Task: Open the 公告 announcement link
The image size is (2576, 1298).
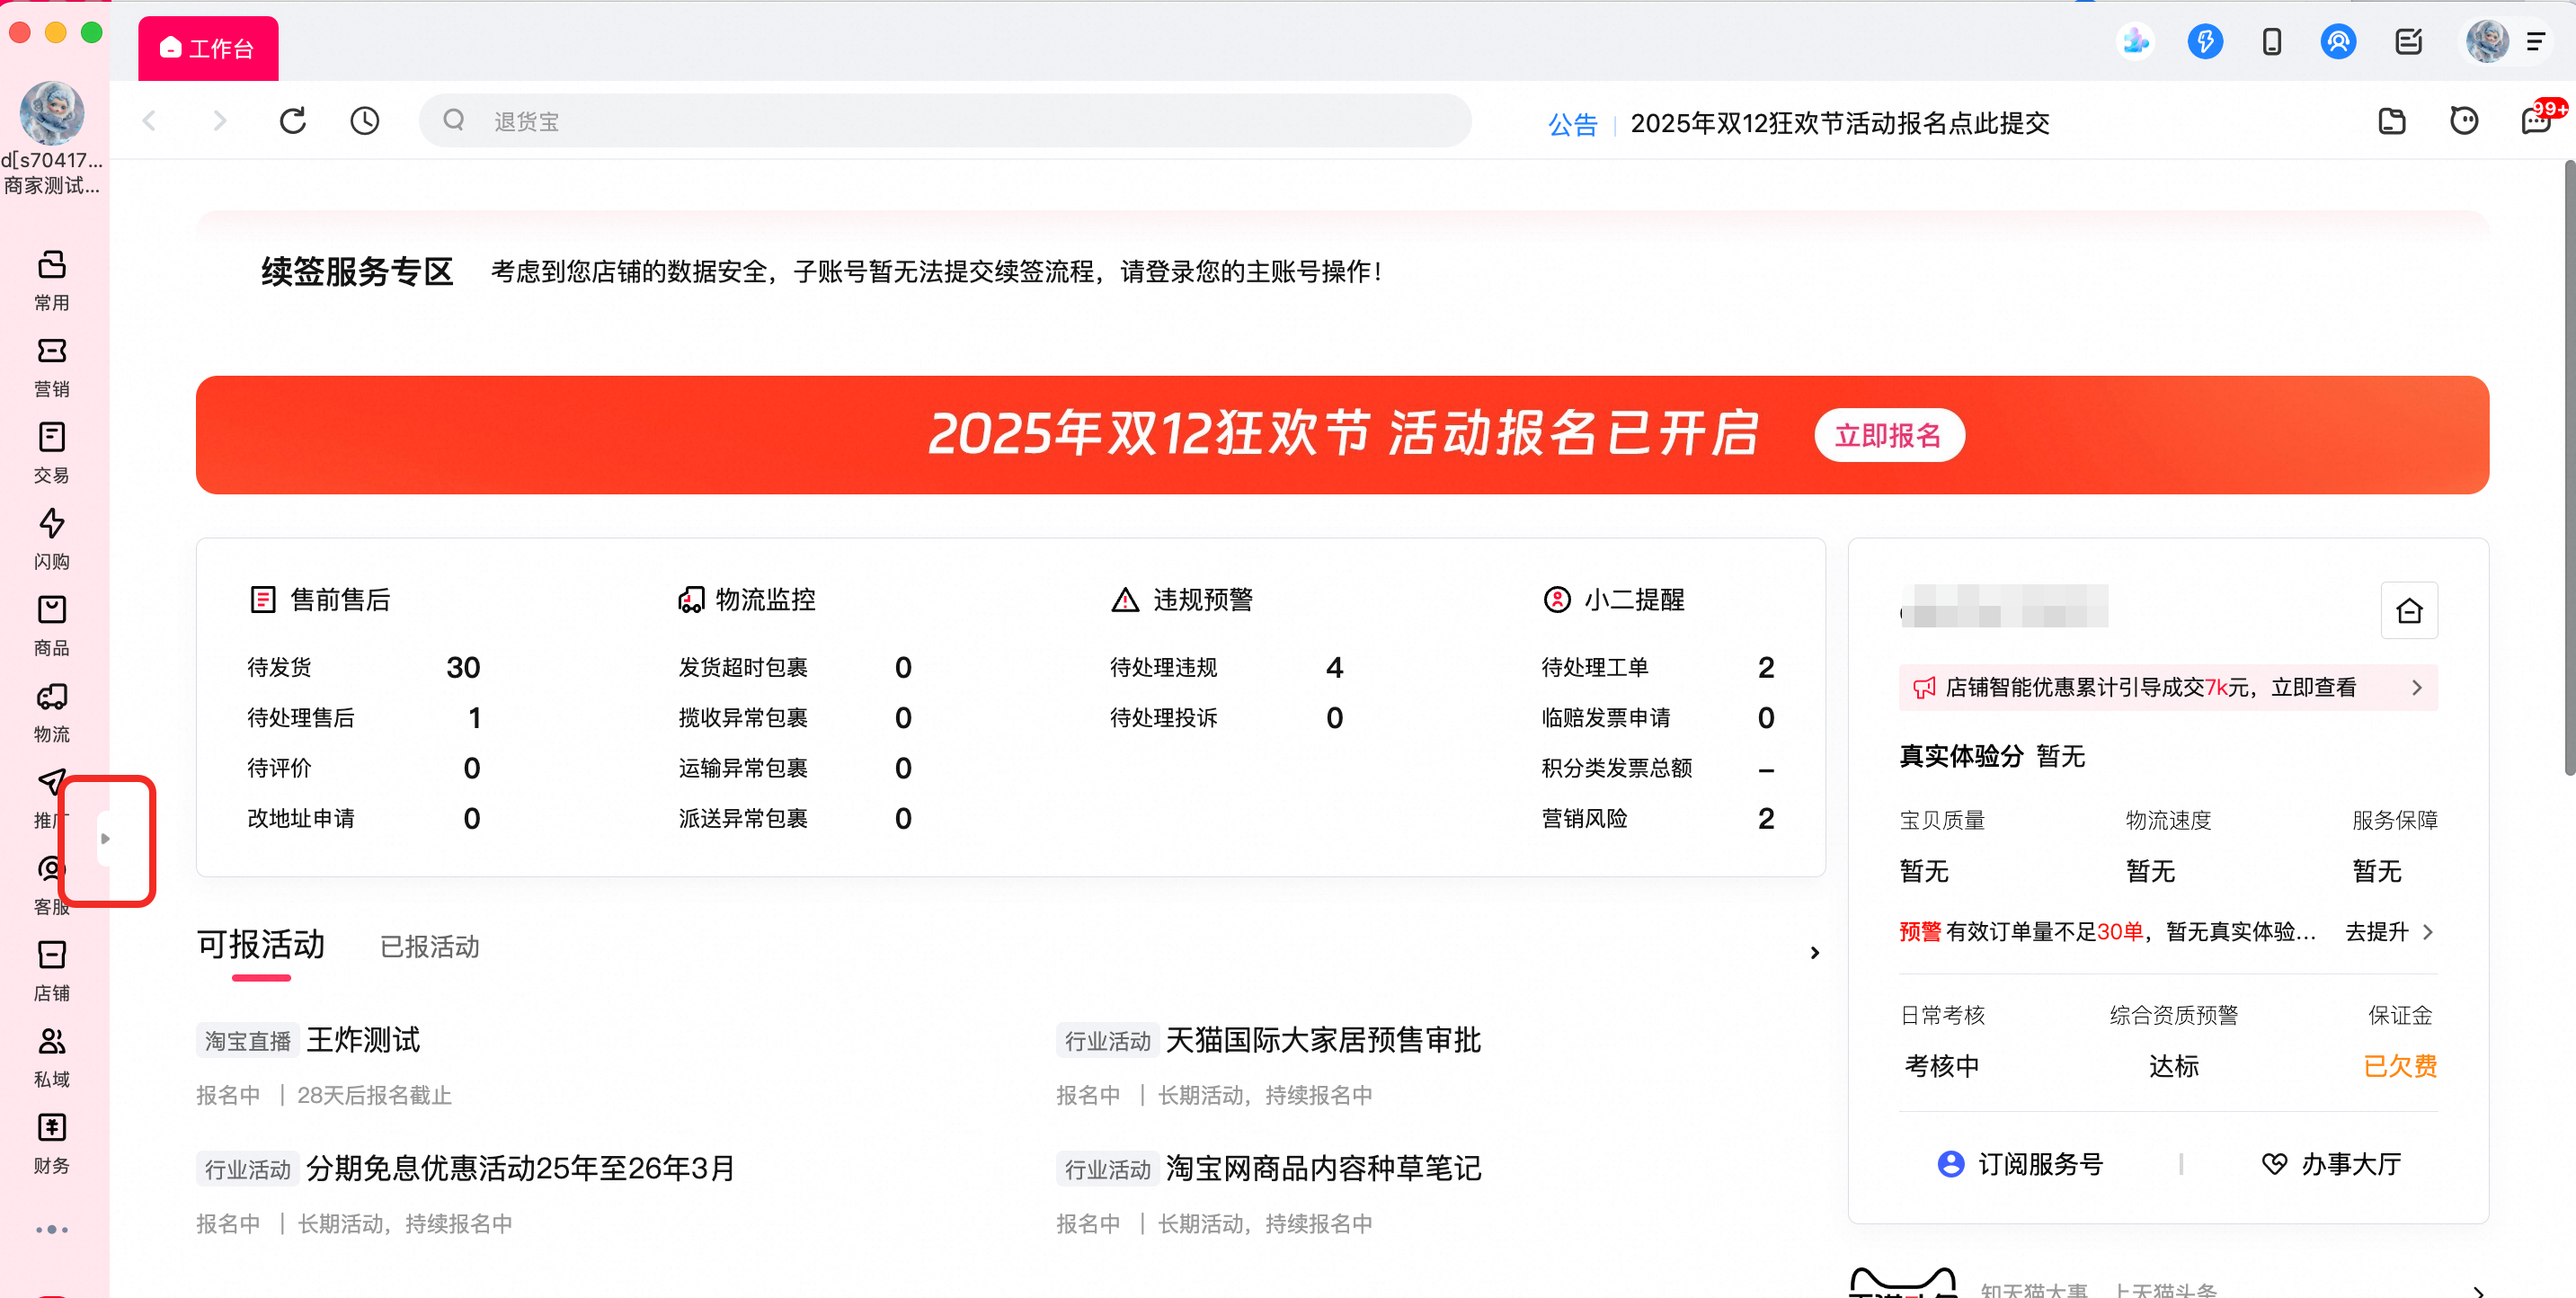Action: click(x=1572, y=124)
